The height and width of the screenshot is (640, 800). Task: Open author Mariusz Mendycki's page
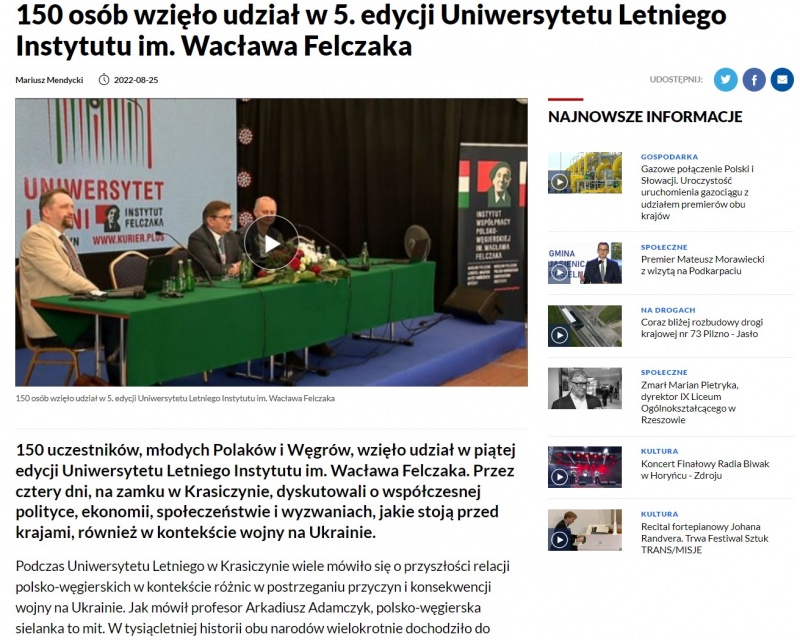49,80
